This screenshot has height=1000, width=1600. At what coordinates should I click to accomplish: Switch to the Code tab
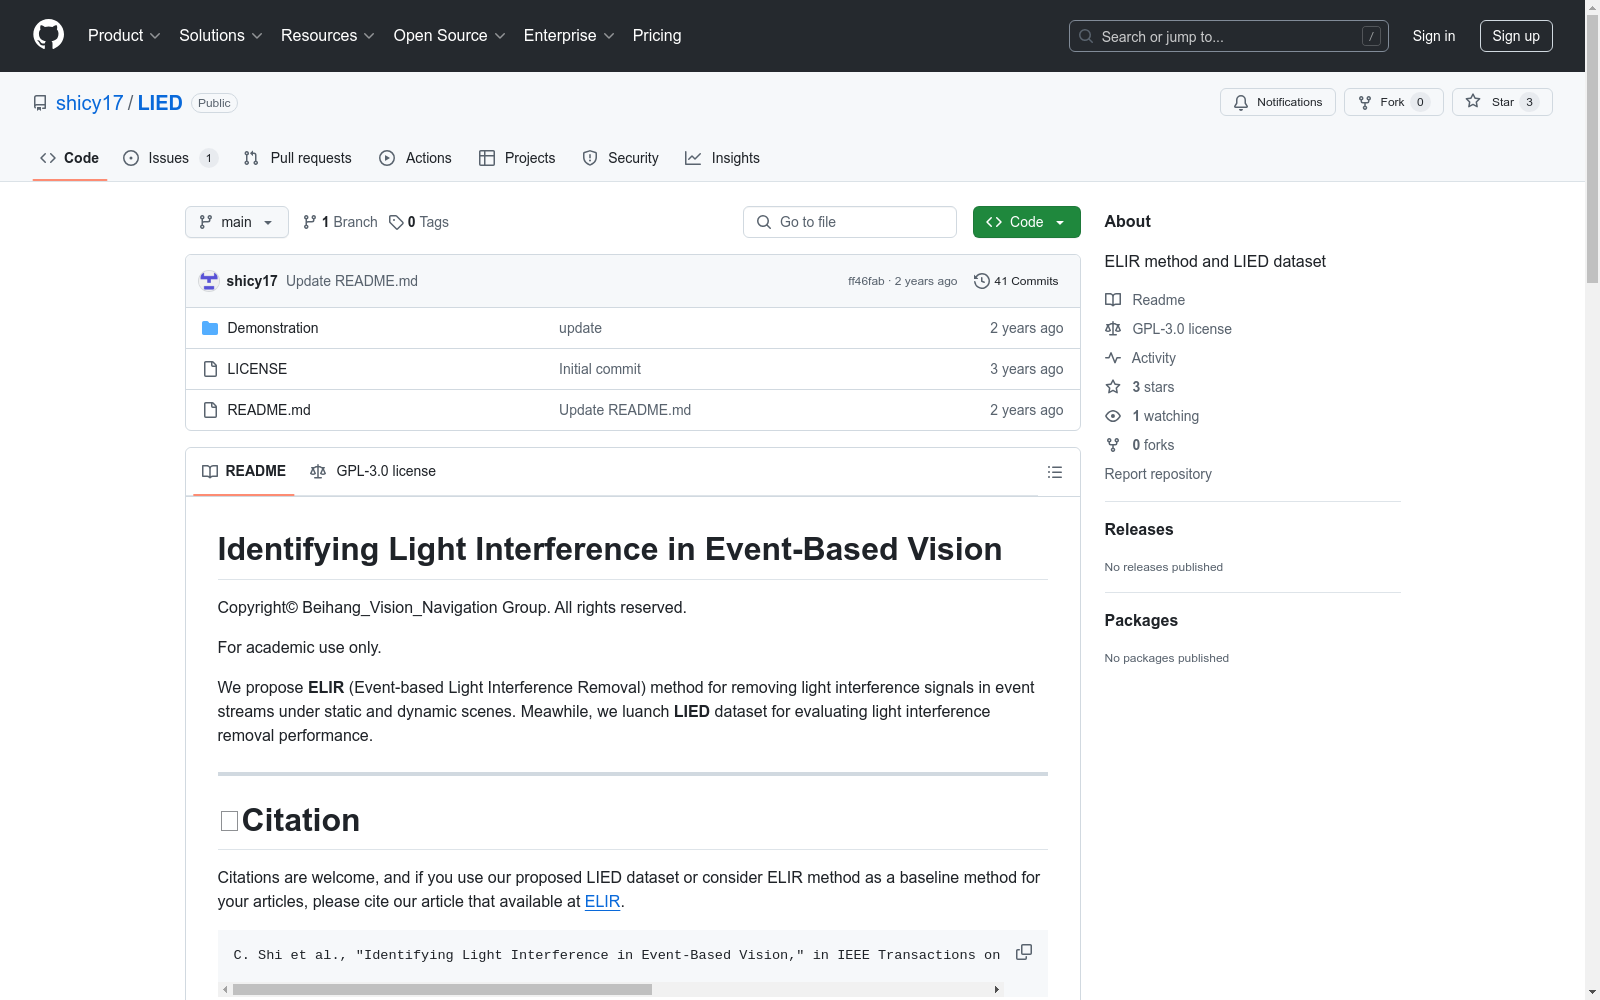[70, 158]
